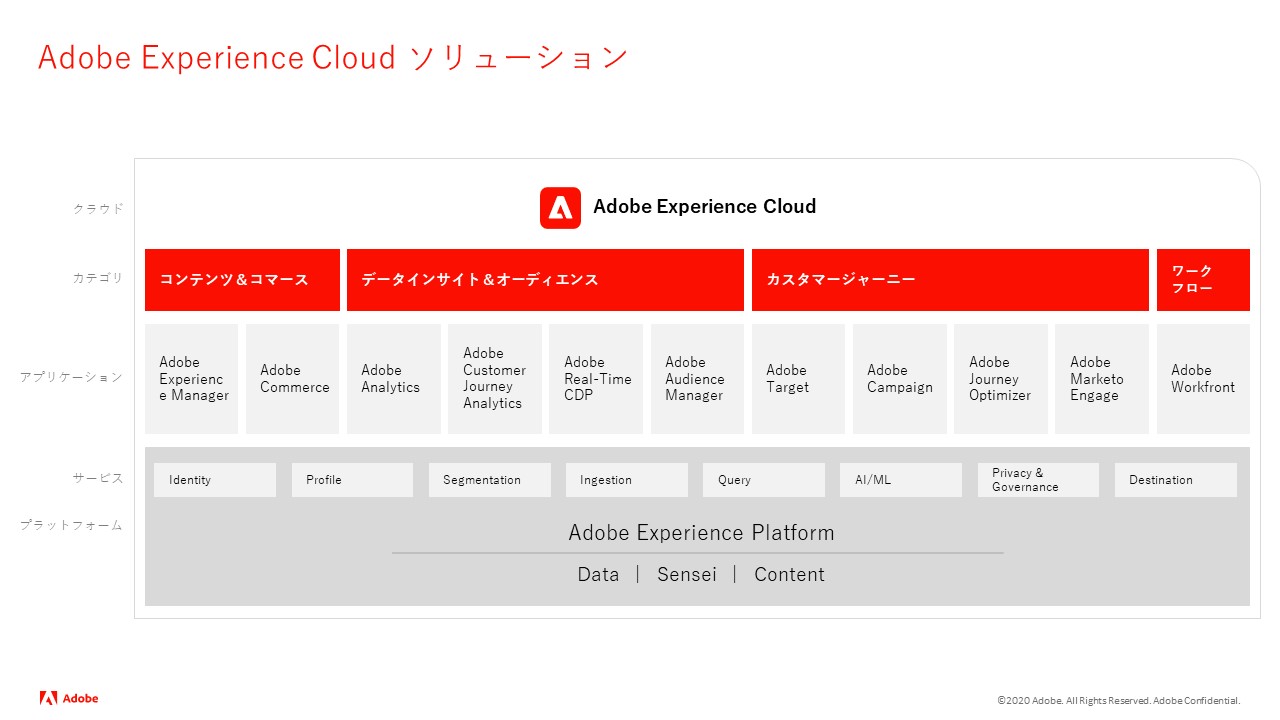Click the Adobe logo in the footer
1280x720 pixels.
pos(69,698)
